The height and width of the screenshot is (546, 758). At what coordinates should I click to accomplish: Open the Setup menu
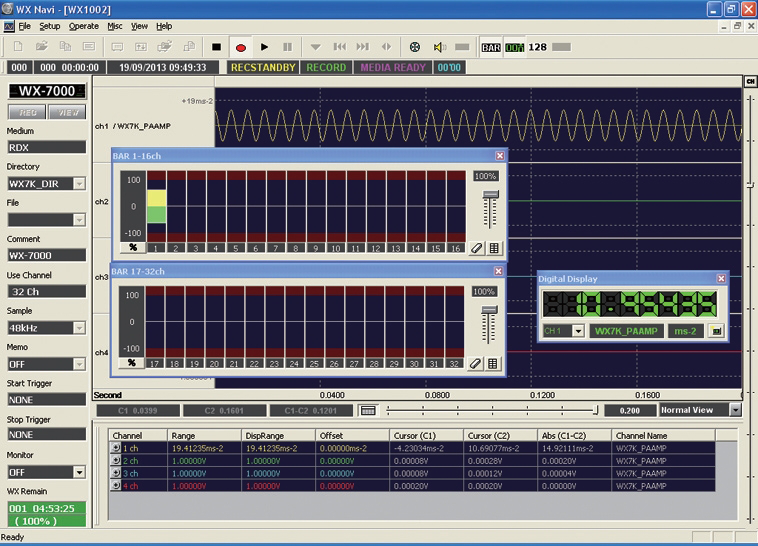coord(49,25)
